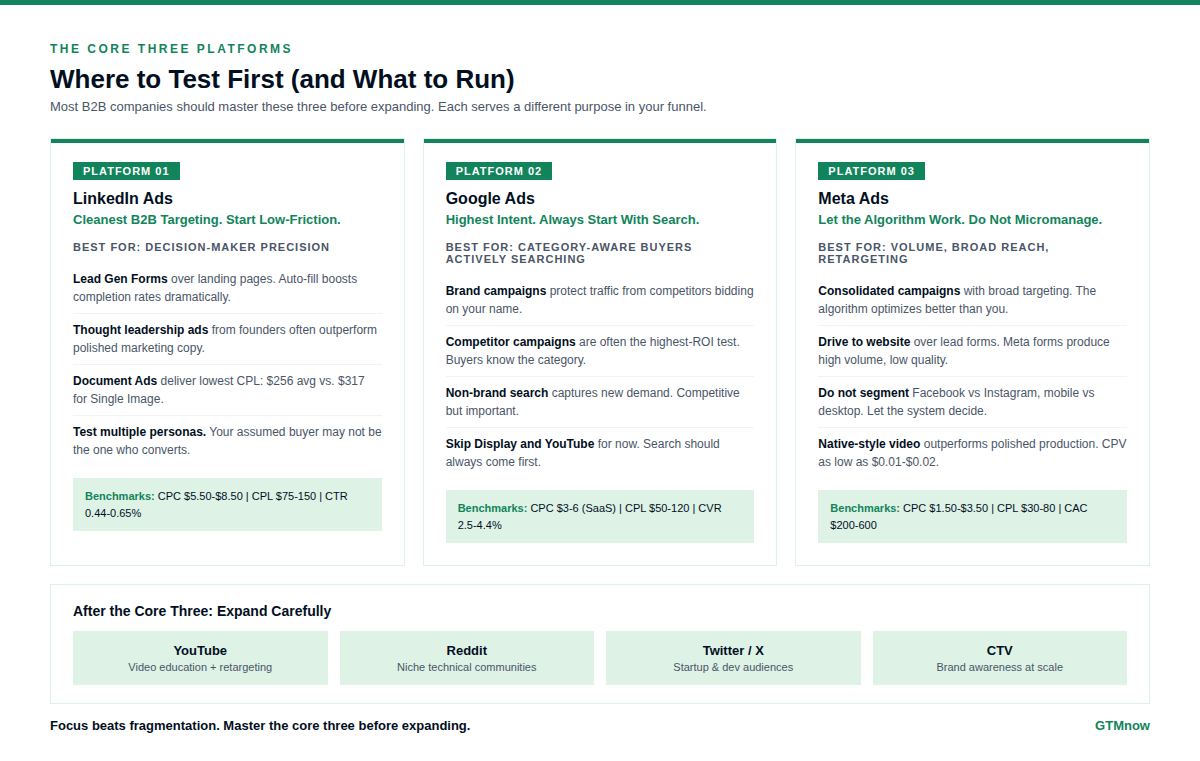
Task: Select the PLATFORM 02 badge
Action: click(499, 171)
